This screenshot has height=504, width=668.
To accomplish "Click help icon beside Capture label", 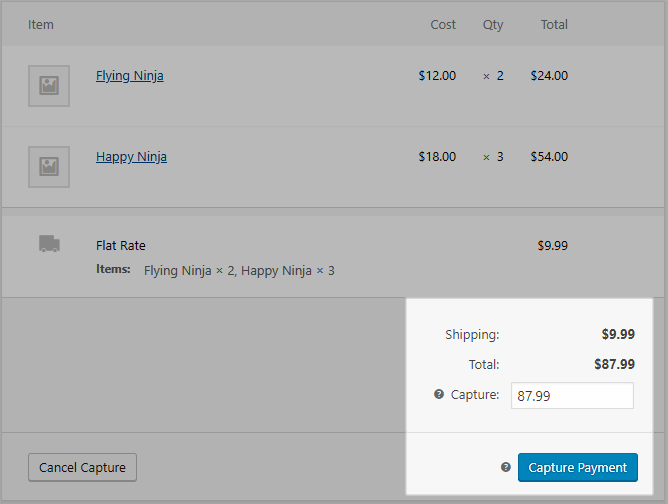I will point(439,394).
